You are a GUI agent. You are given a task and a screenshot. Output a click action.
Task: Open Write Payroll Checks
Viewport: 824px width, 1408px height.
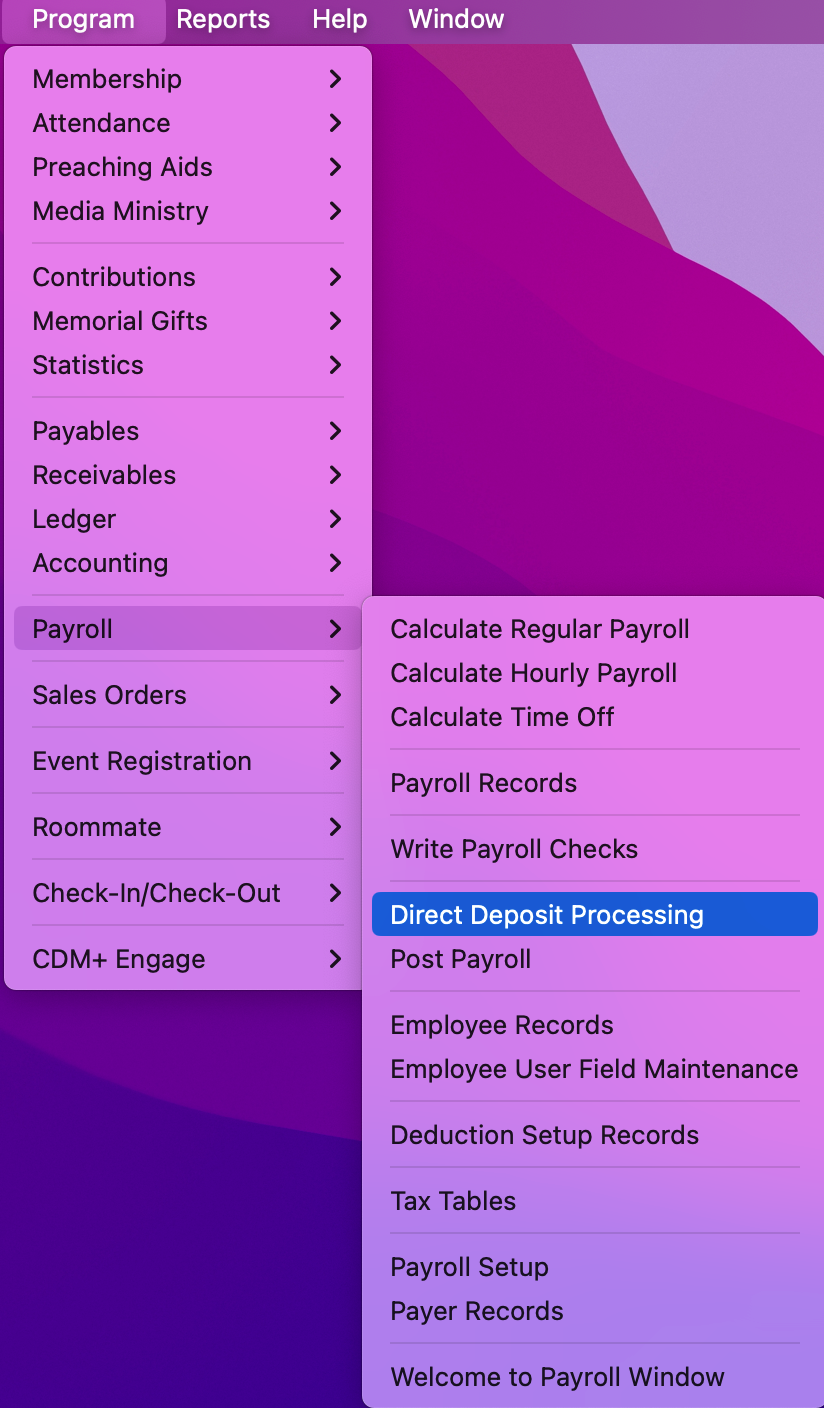[x=514, y=849]
